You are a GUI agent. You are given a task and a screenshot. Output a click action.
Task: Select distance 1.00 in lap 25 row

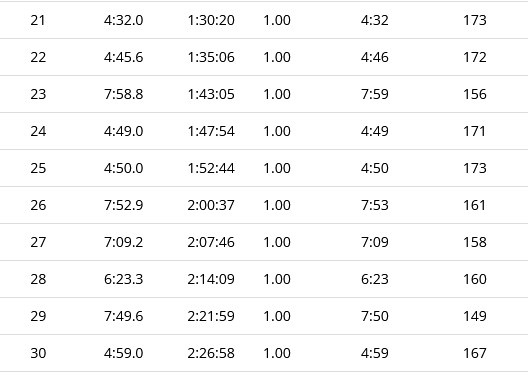(x=277, y=168)
